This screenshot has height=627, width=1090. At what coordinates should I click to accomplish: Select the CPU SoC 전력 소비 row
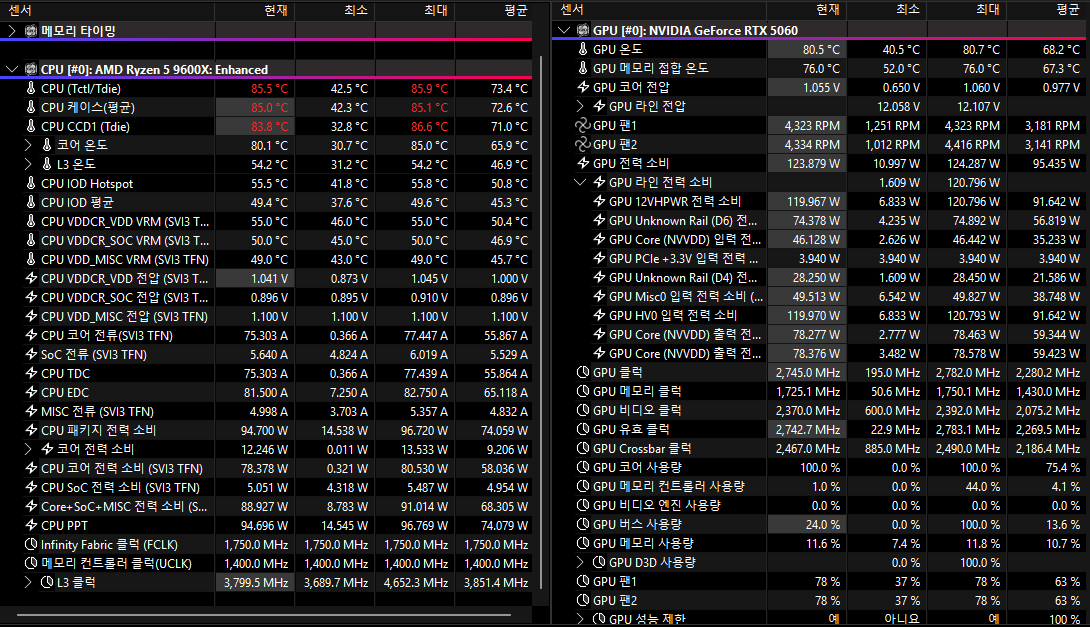coord(266,487)
